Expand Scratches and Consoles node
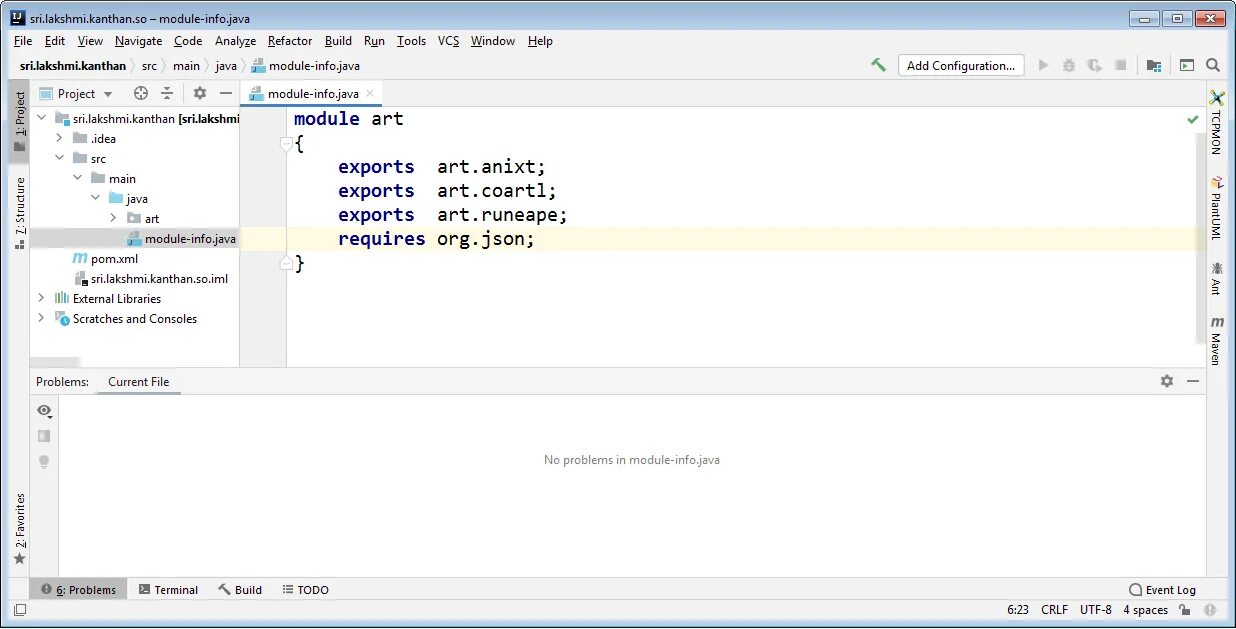Viewport: 1236px width, 629px height. 42,318
